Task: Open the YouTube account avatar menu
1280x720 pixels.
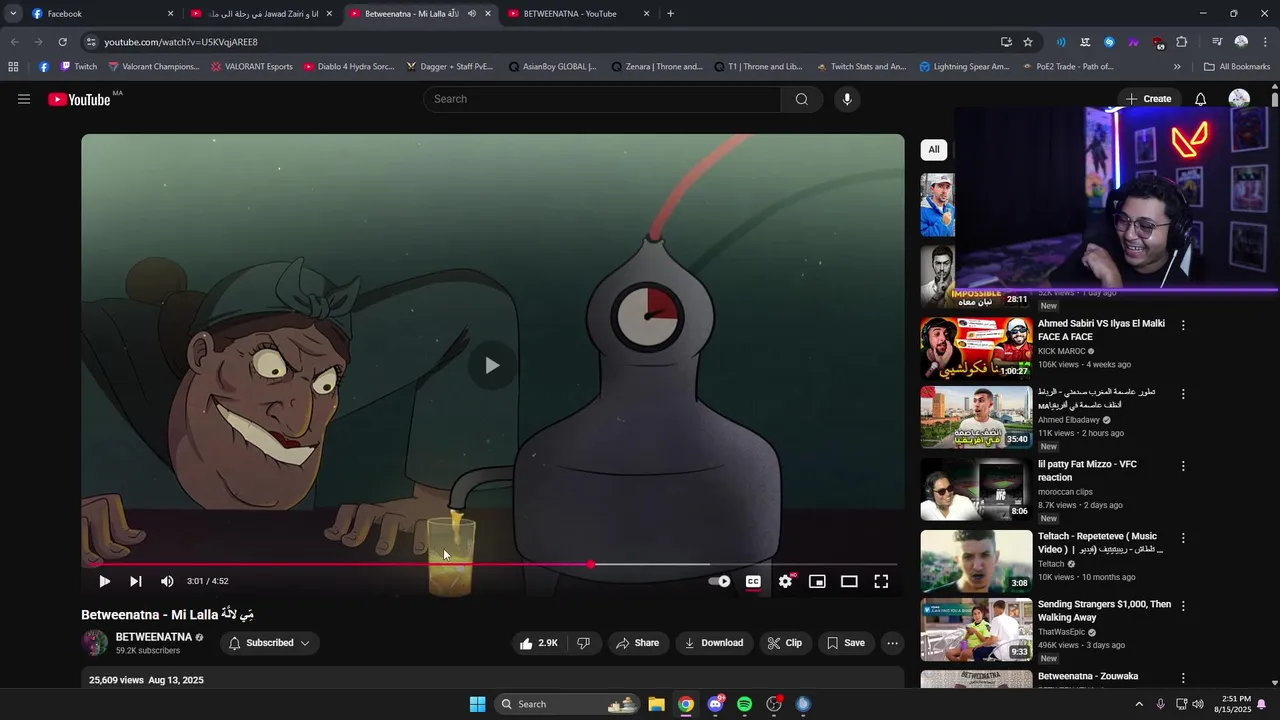Action: (x=1239, y=99)
